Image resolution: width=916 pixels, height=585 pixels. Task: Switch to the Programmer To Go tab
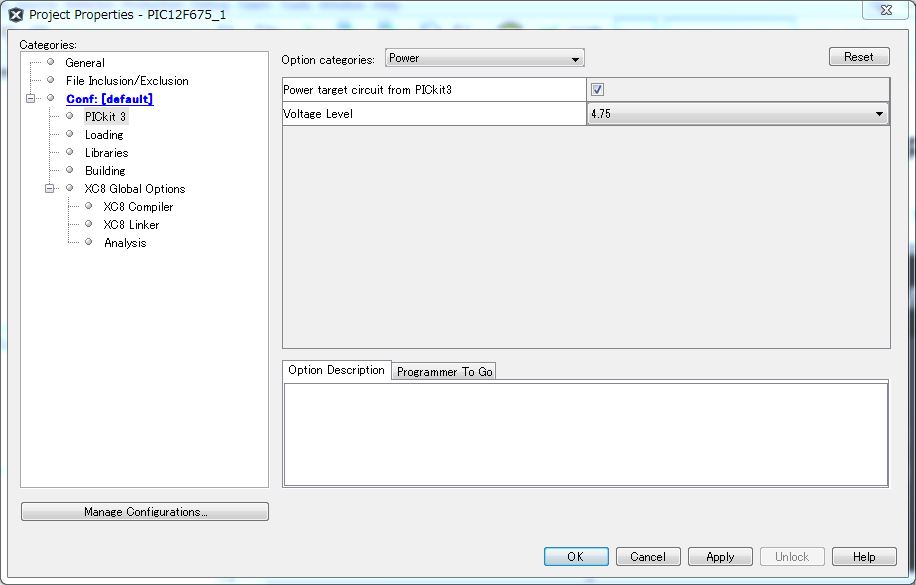point(444,371)
